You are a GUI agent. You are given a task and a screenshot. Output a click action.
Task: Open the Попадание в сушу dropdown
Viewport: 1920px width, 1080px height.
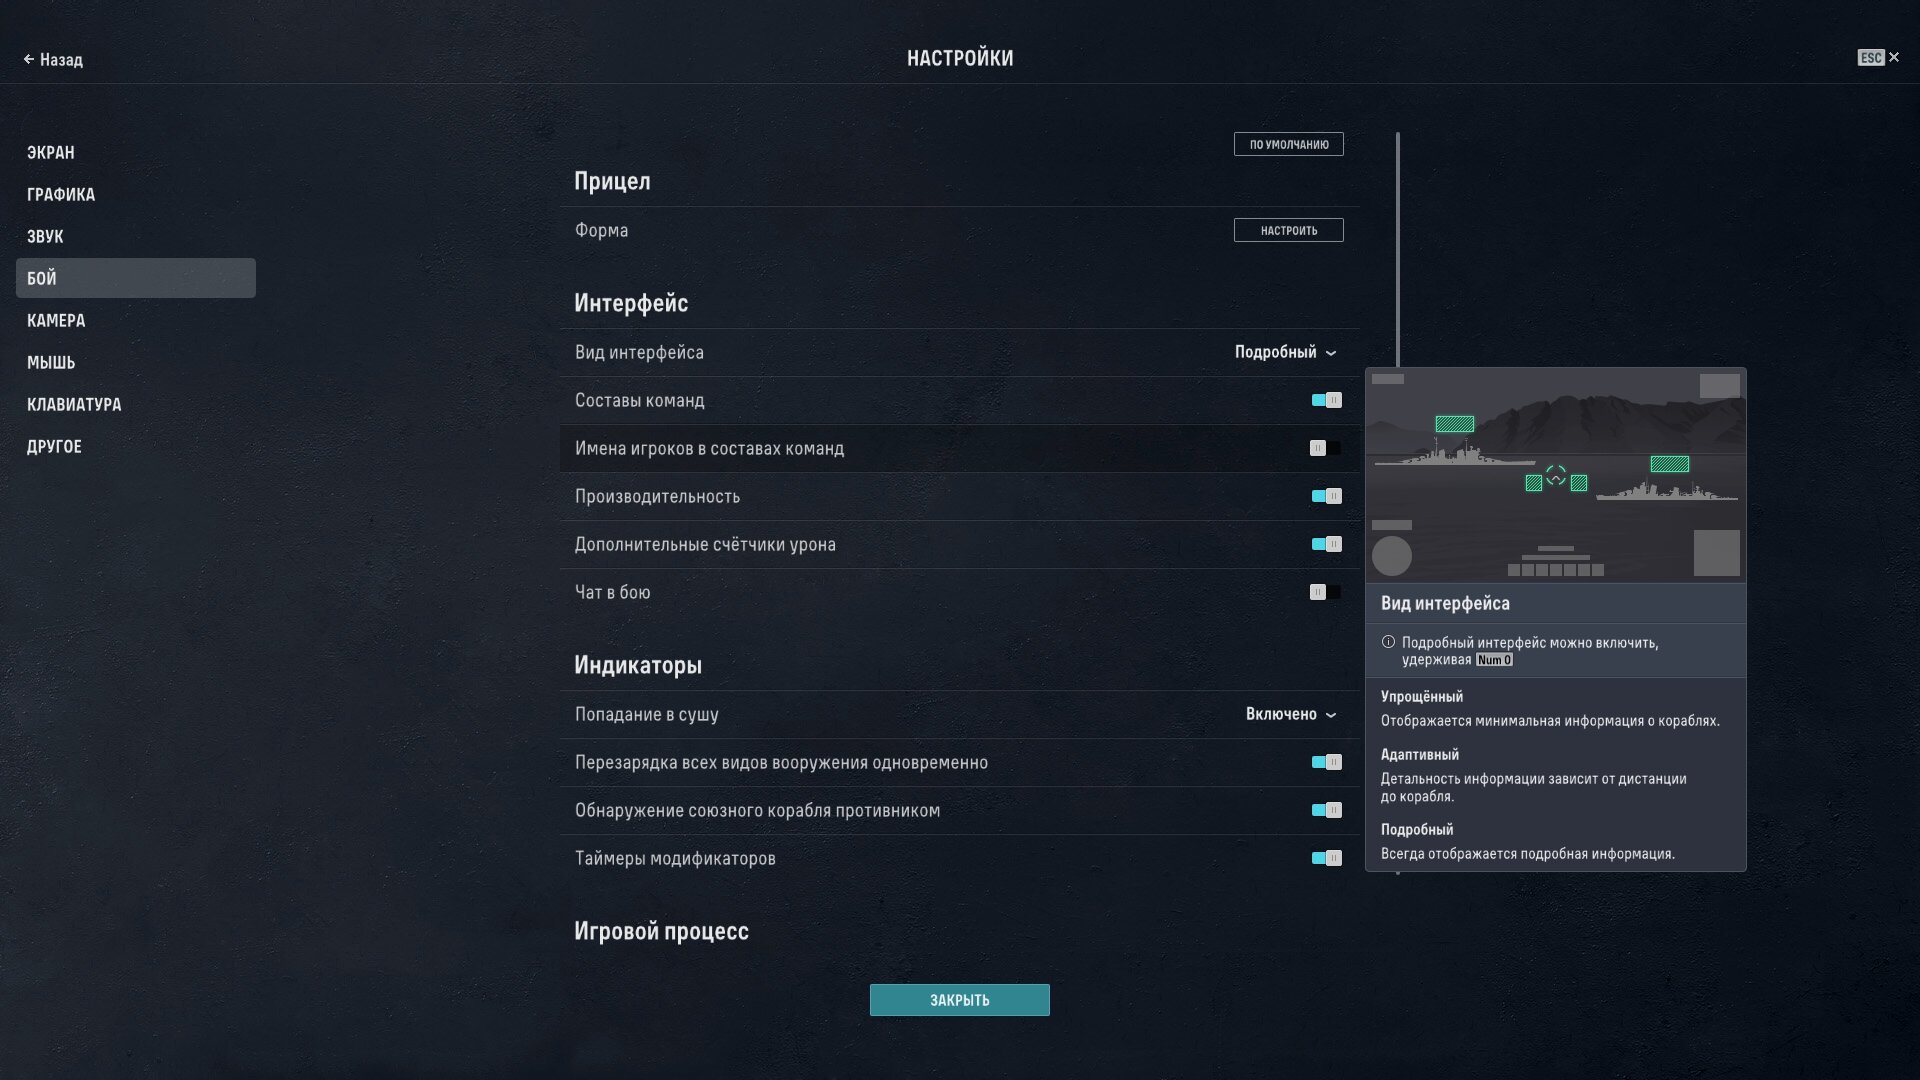point(1281,714)
